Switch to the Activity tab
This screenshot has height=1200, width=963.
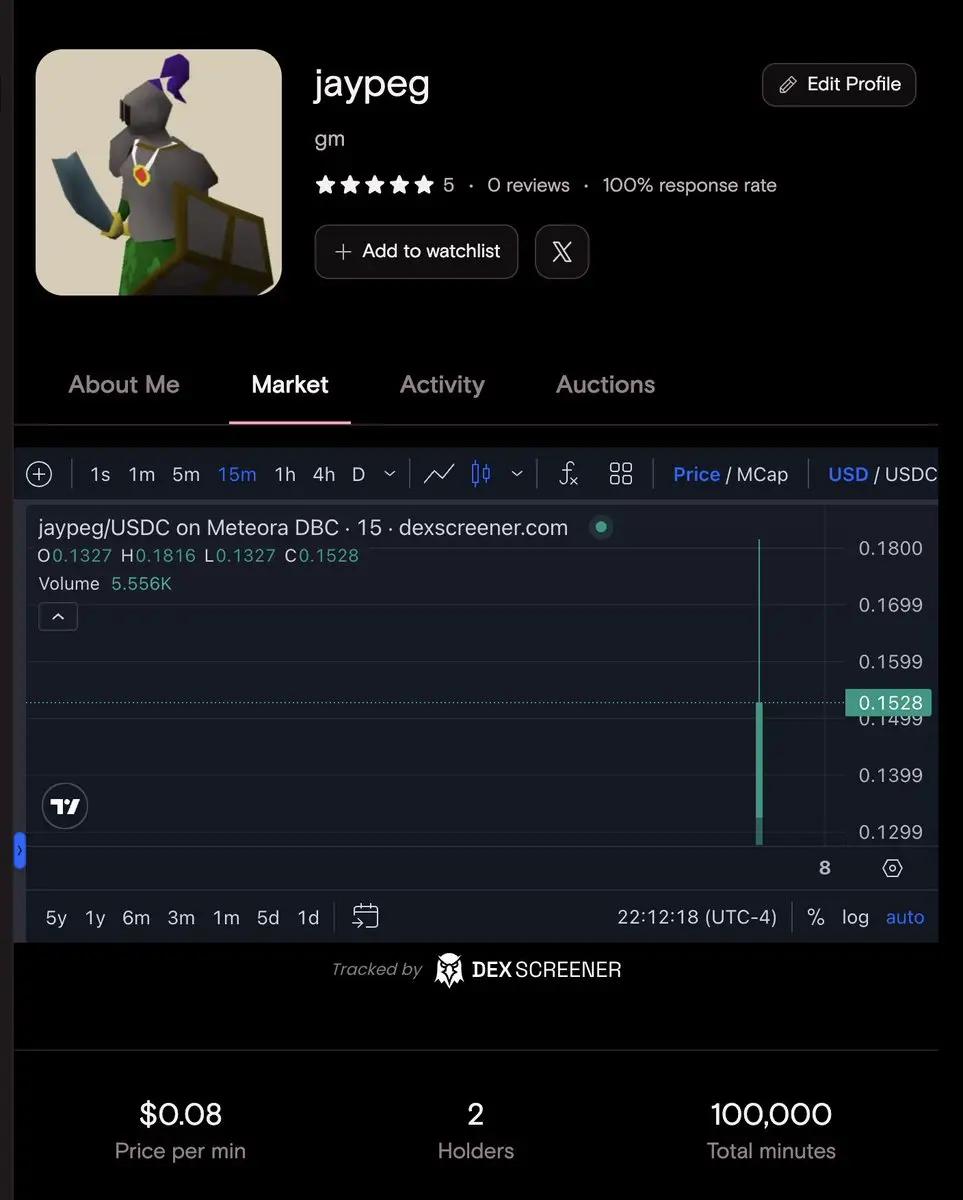click(x=442, y=385)
